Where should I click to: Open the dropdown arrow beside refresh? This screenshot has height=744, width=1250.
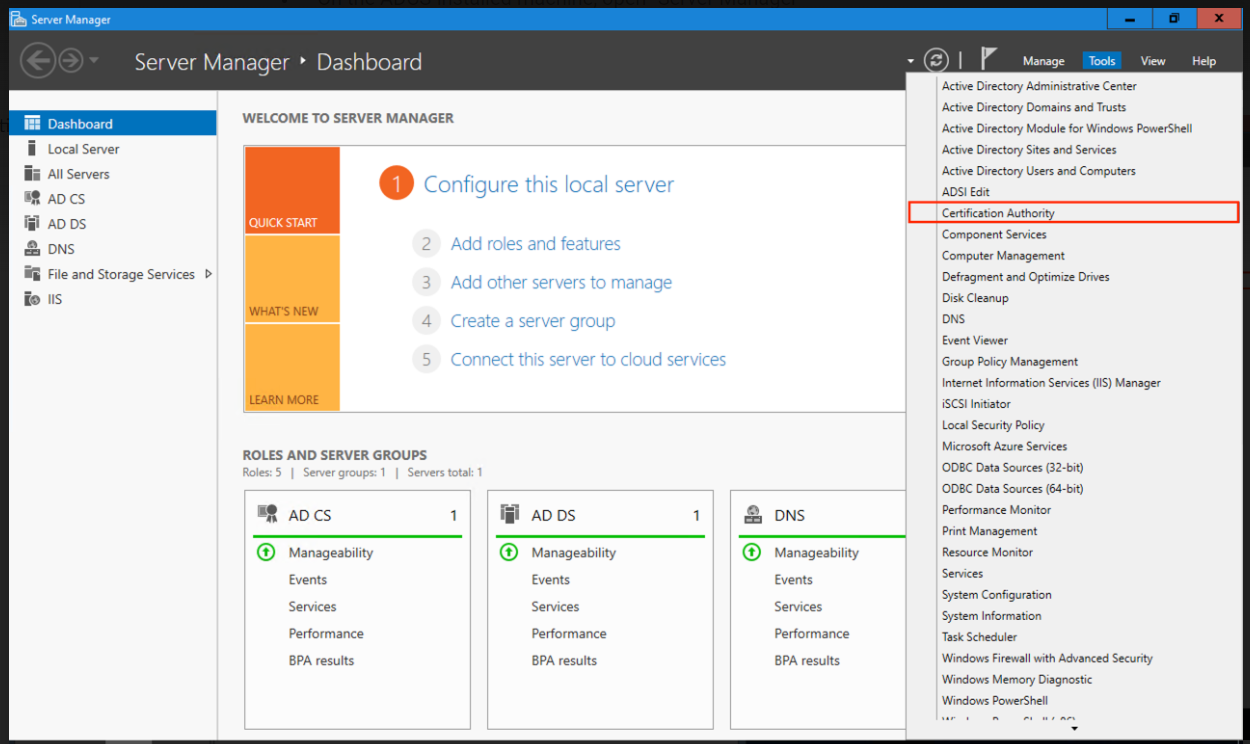(x=911, y=62)
